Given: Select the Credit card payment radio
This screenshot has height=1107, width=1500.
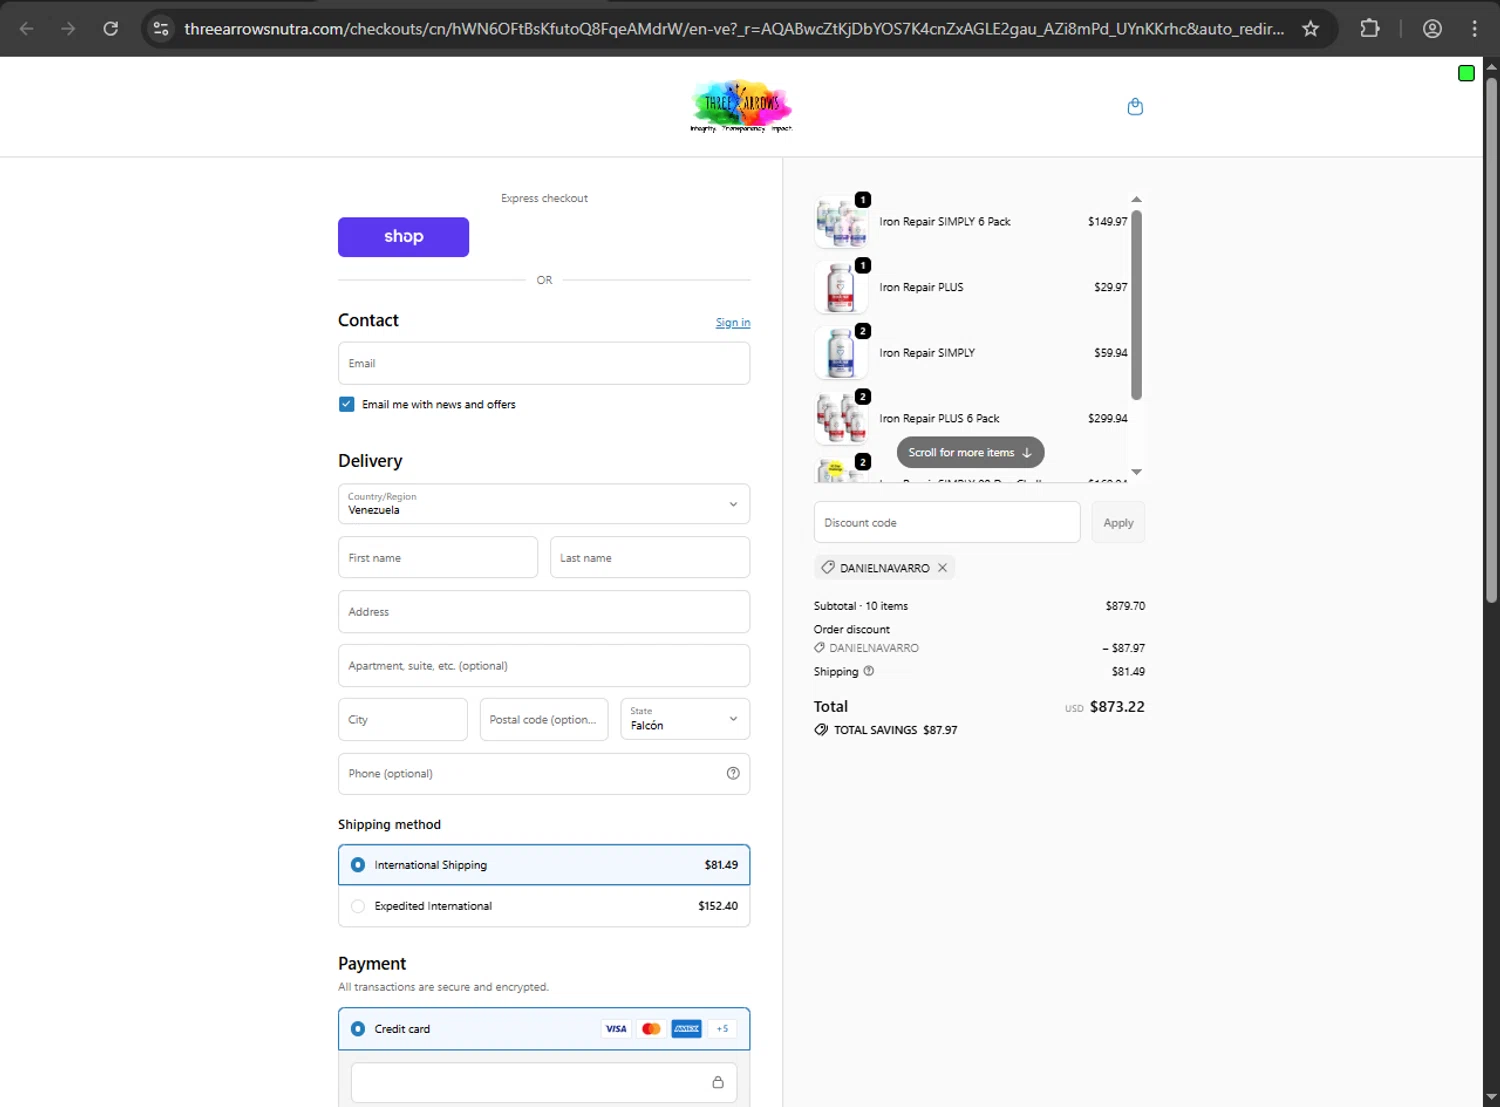Looking at the screenshot, I should tap(358, 1029).
